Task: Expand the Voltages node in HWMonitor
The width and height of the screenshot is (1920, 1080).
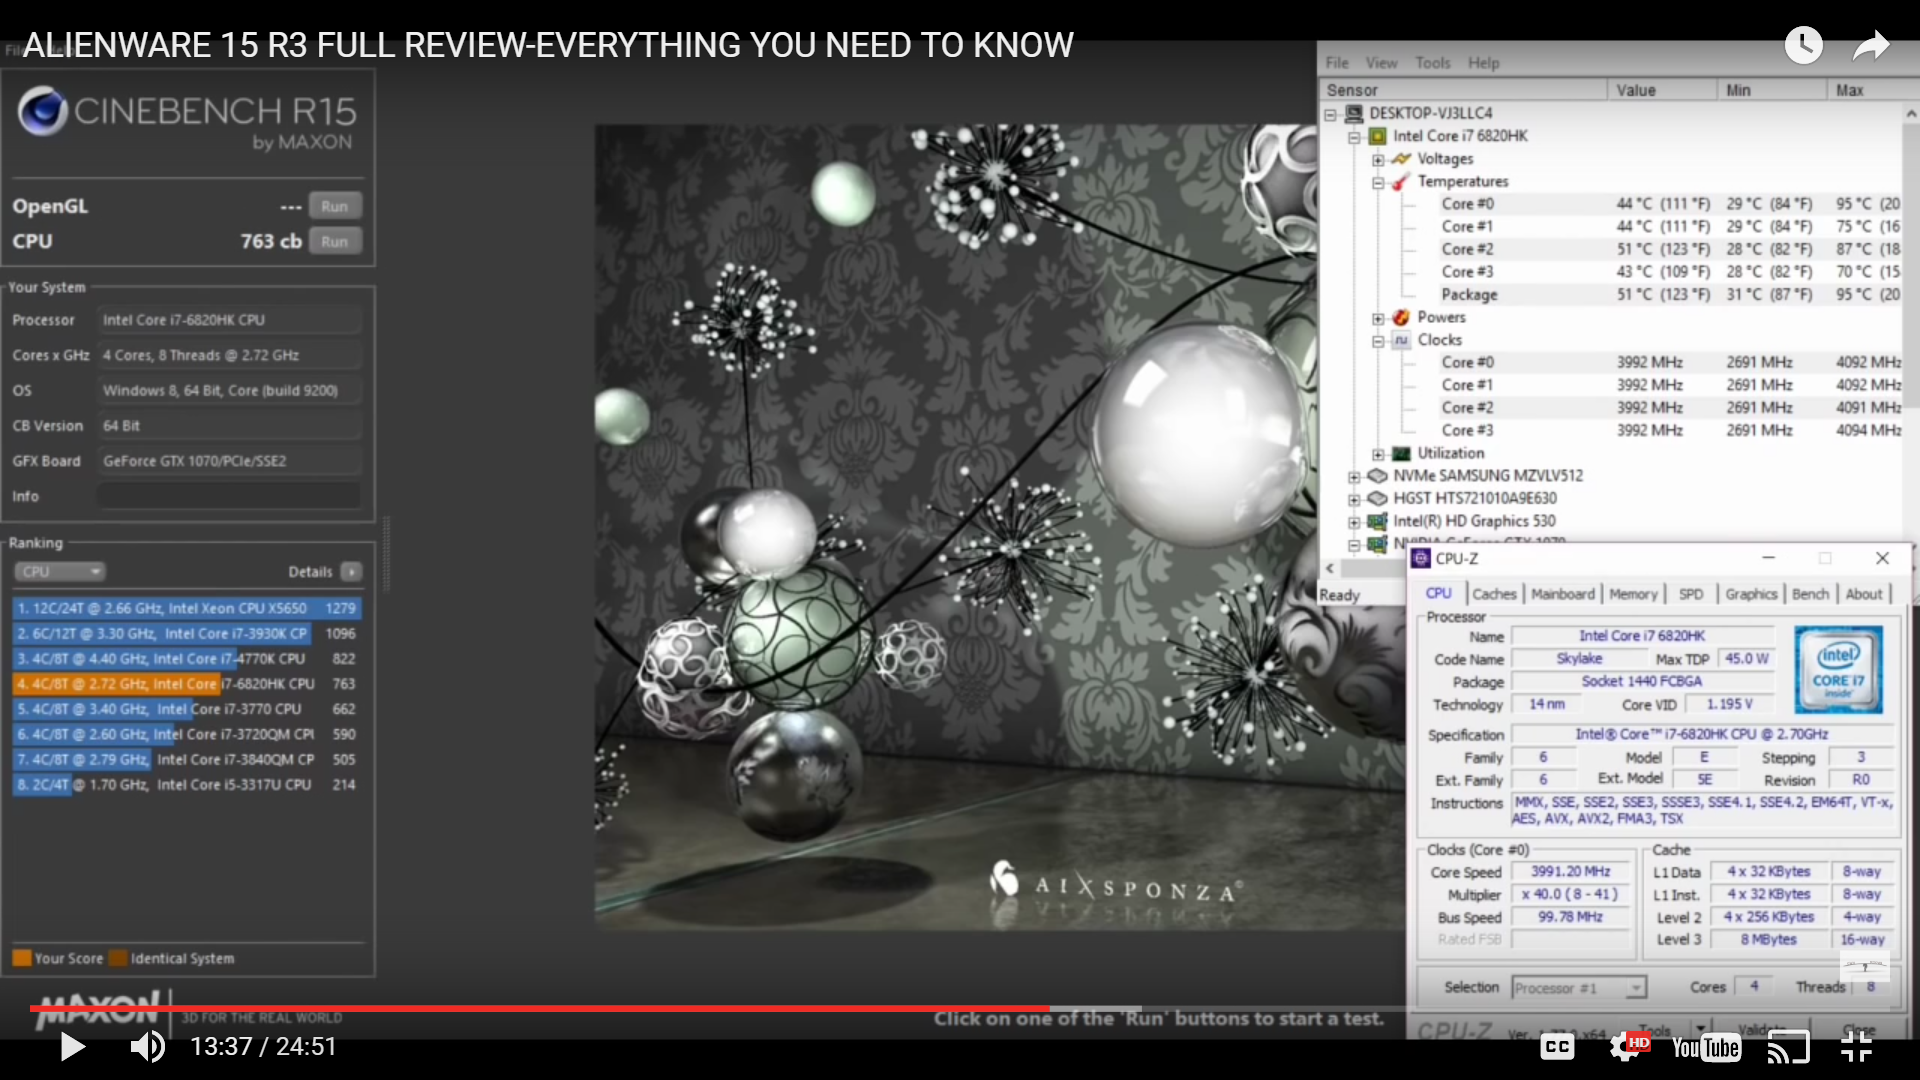Action: point(1379,160)
